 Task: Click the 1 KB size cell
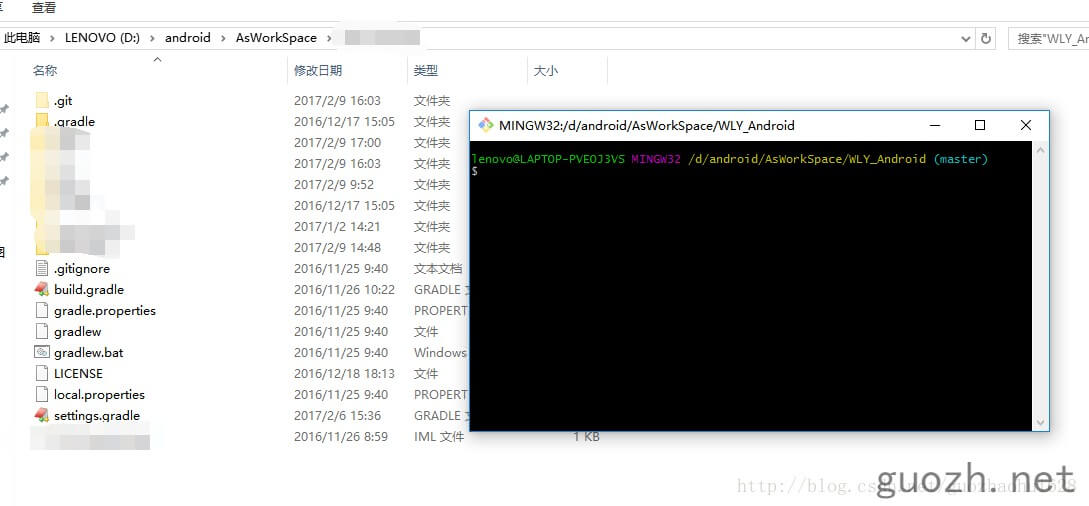point(586,437)
